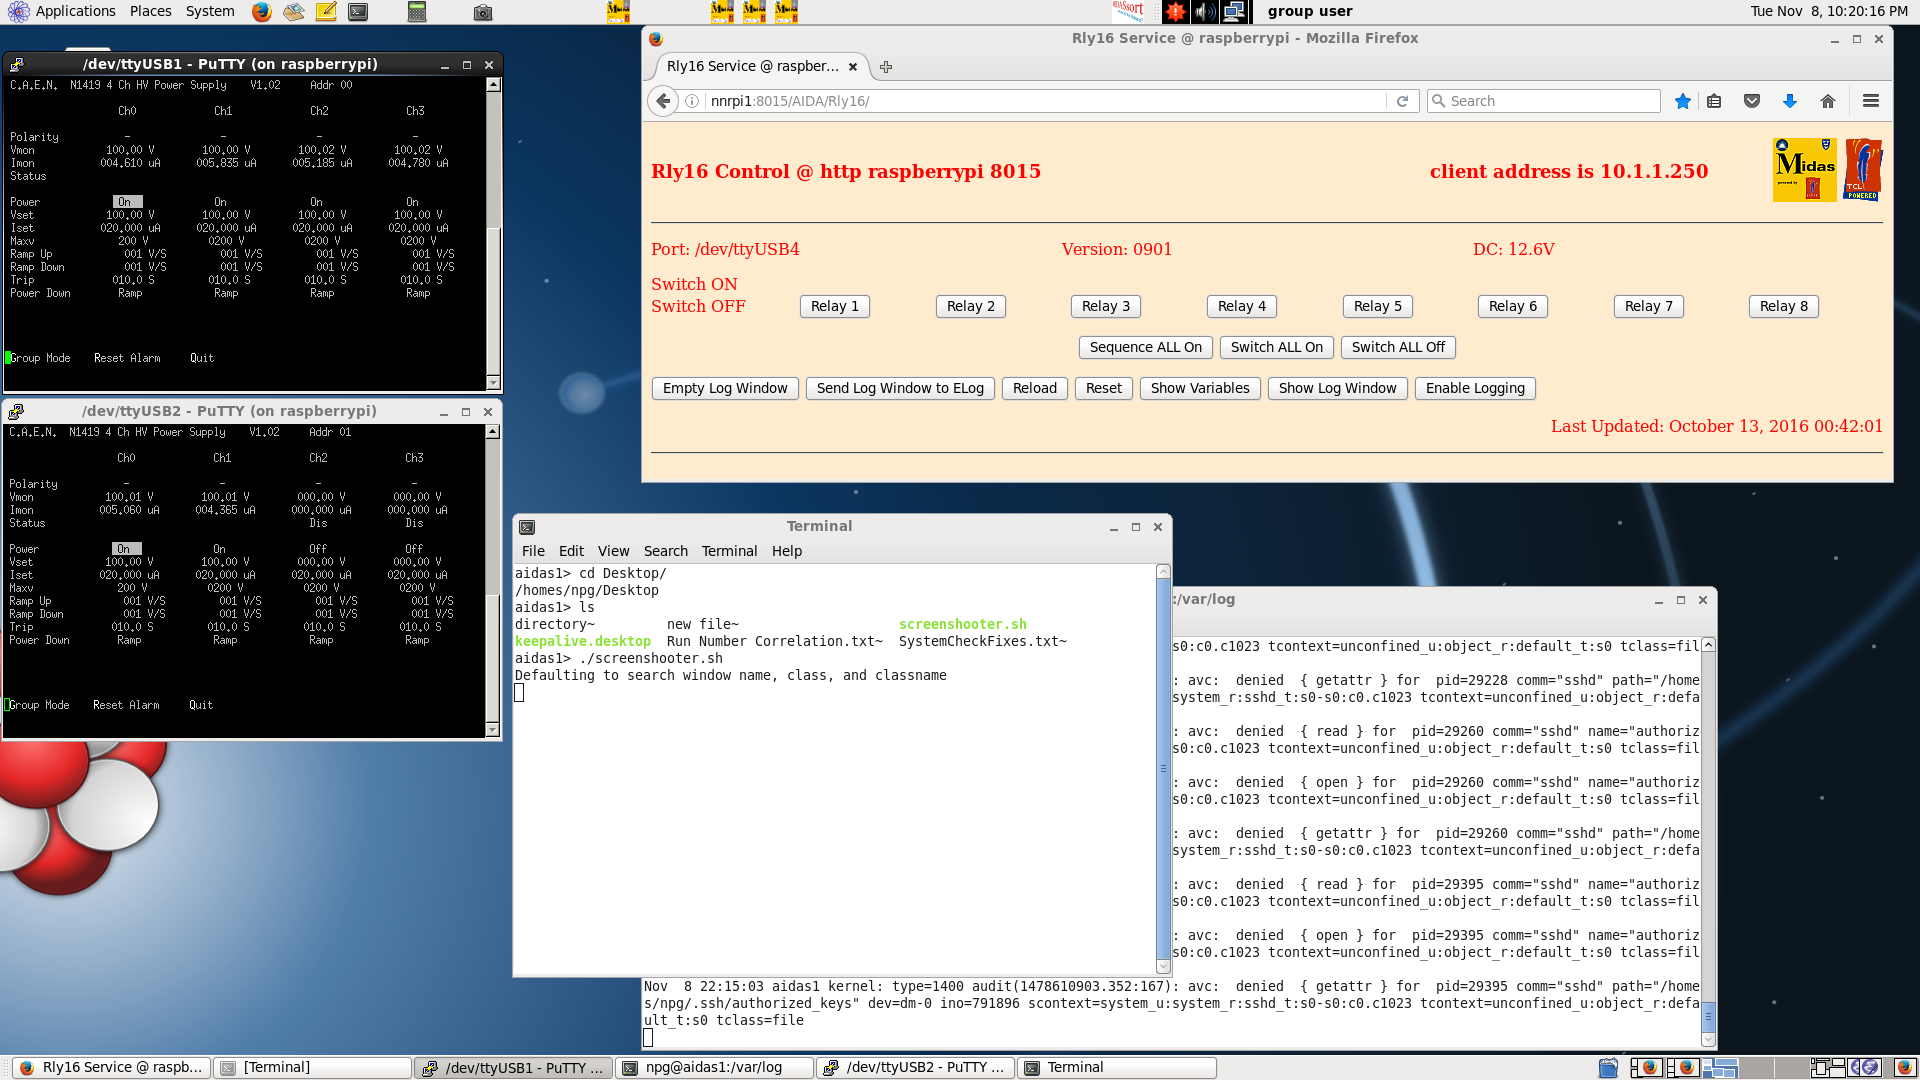
Task: Select Group Mode in ttyUSB1 PuTTY
Action: [40, 358]
